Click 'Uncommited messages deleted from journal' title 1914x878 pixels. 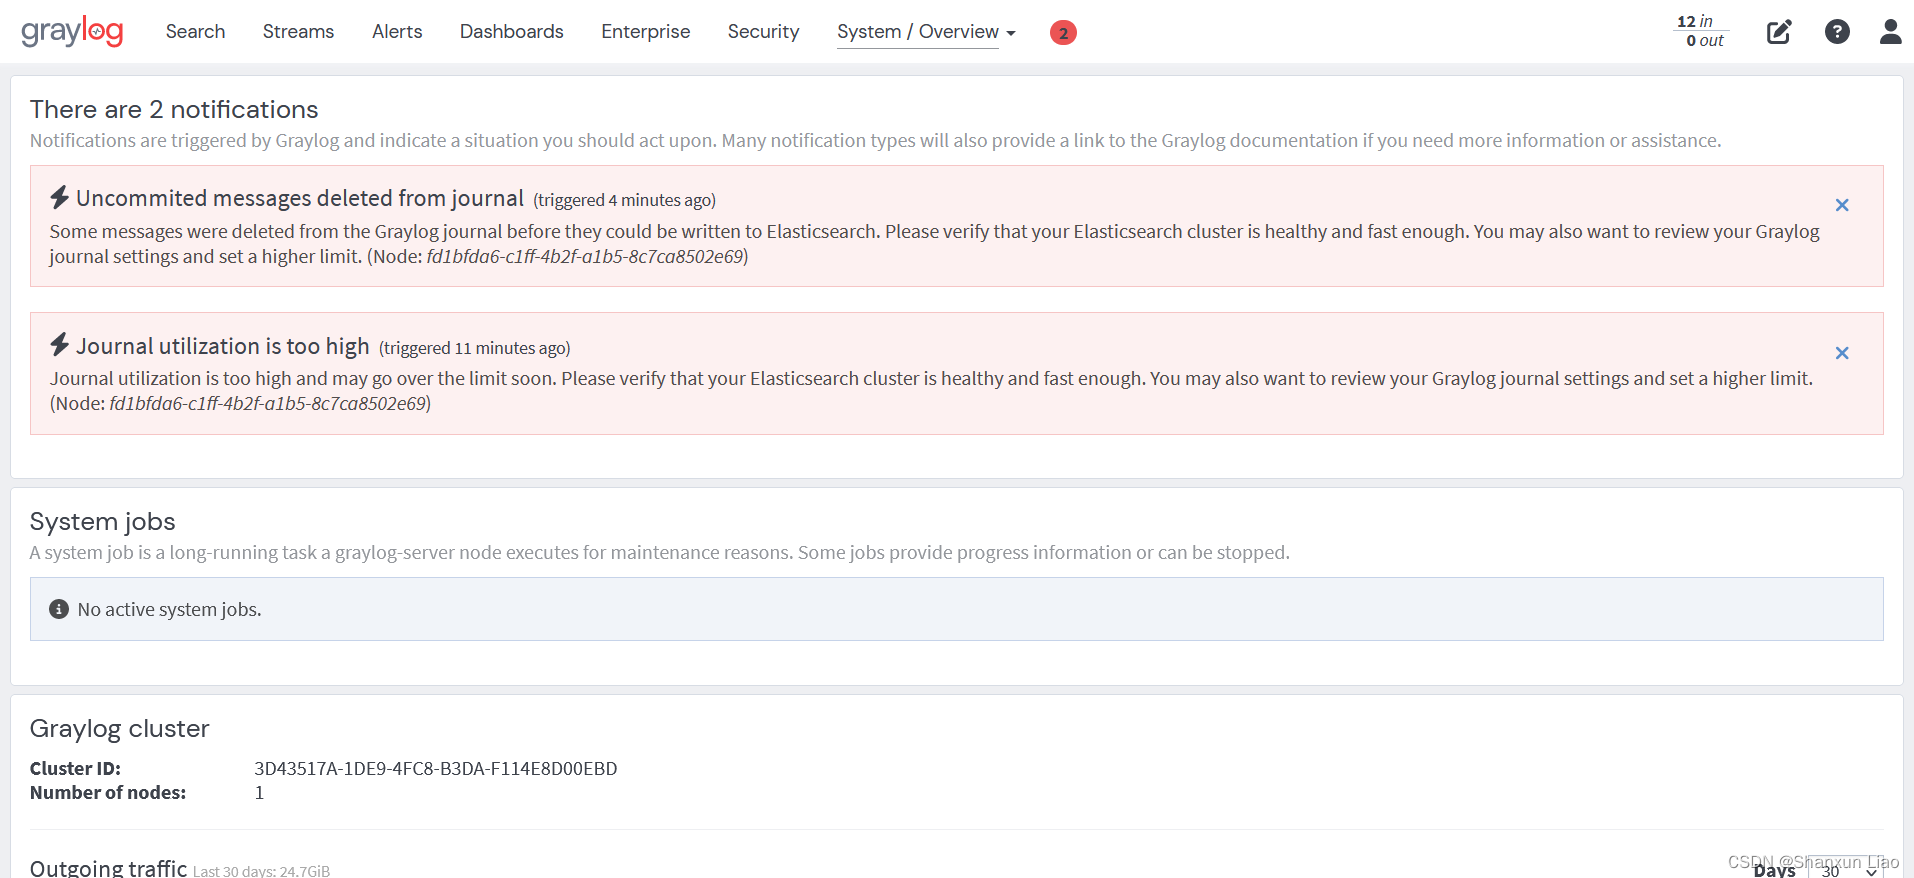click(300, 198)
